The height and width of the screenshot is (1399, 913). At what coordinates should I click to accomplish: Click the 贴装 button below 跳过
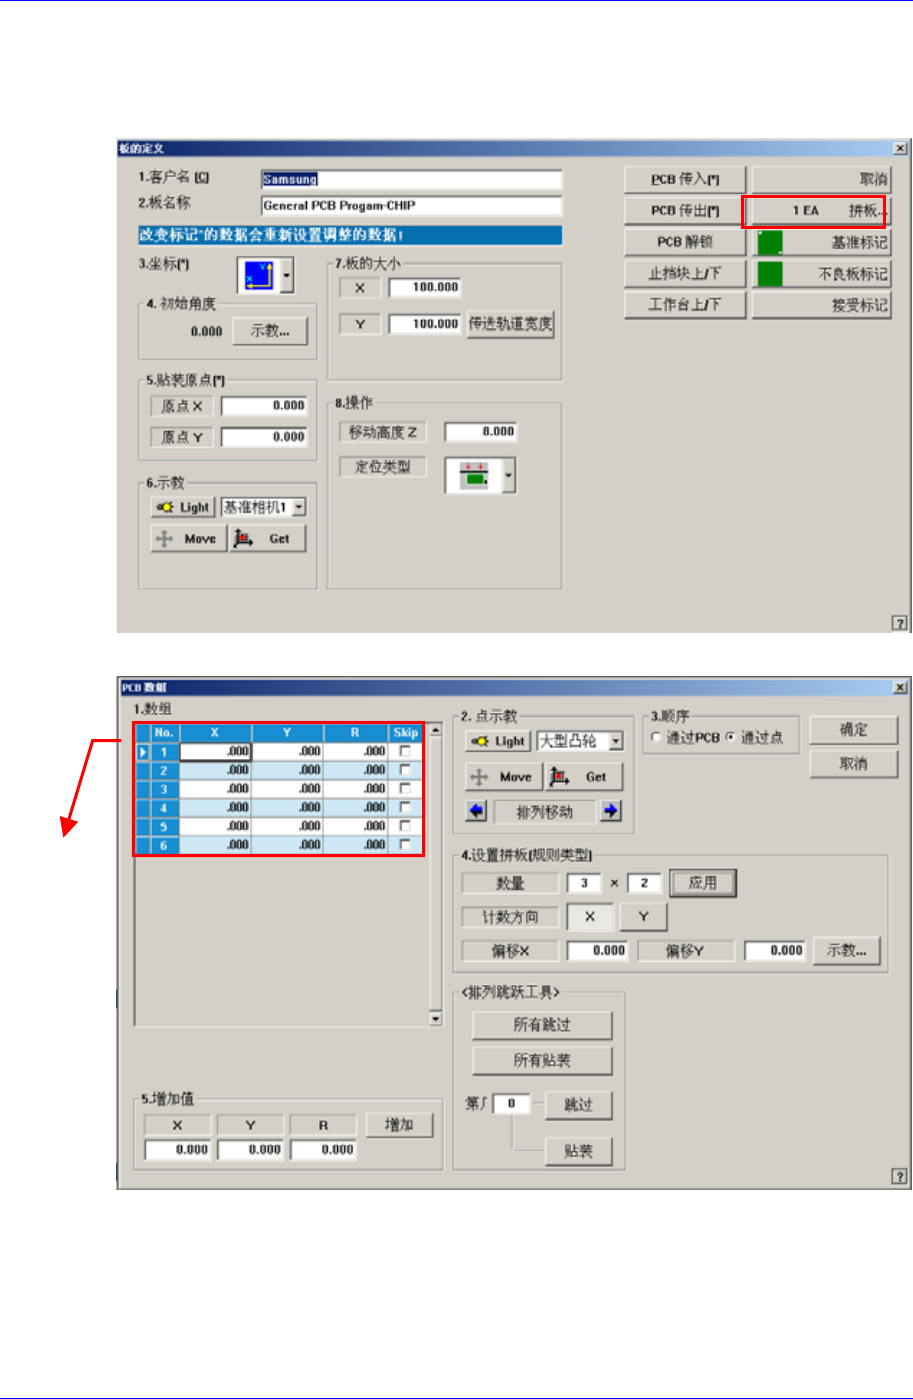[x=578, y=1151]
